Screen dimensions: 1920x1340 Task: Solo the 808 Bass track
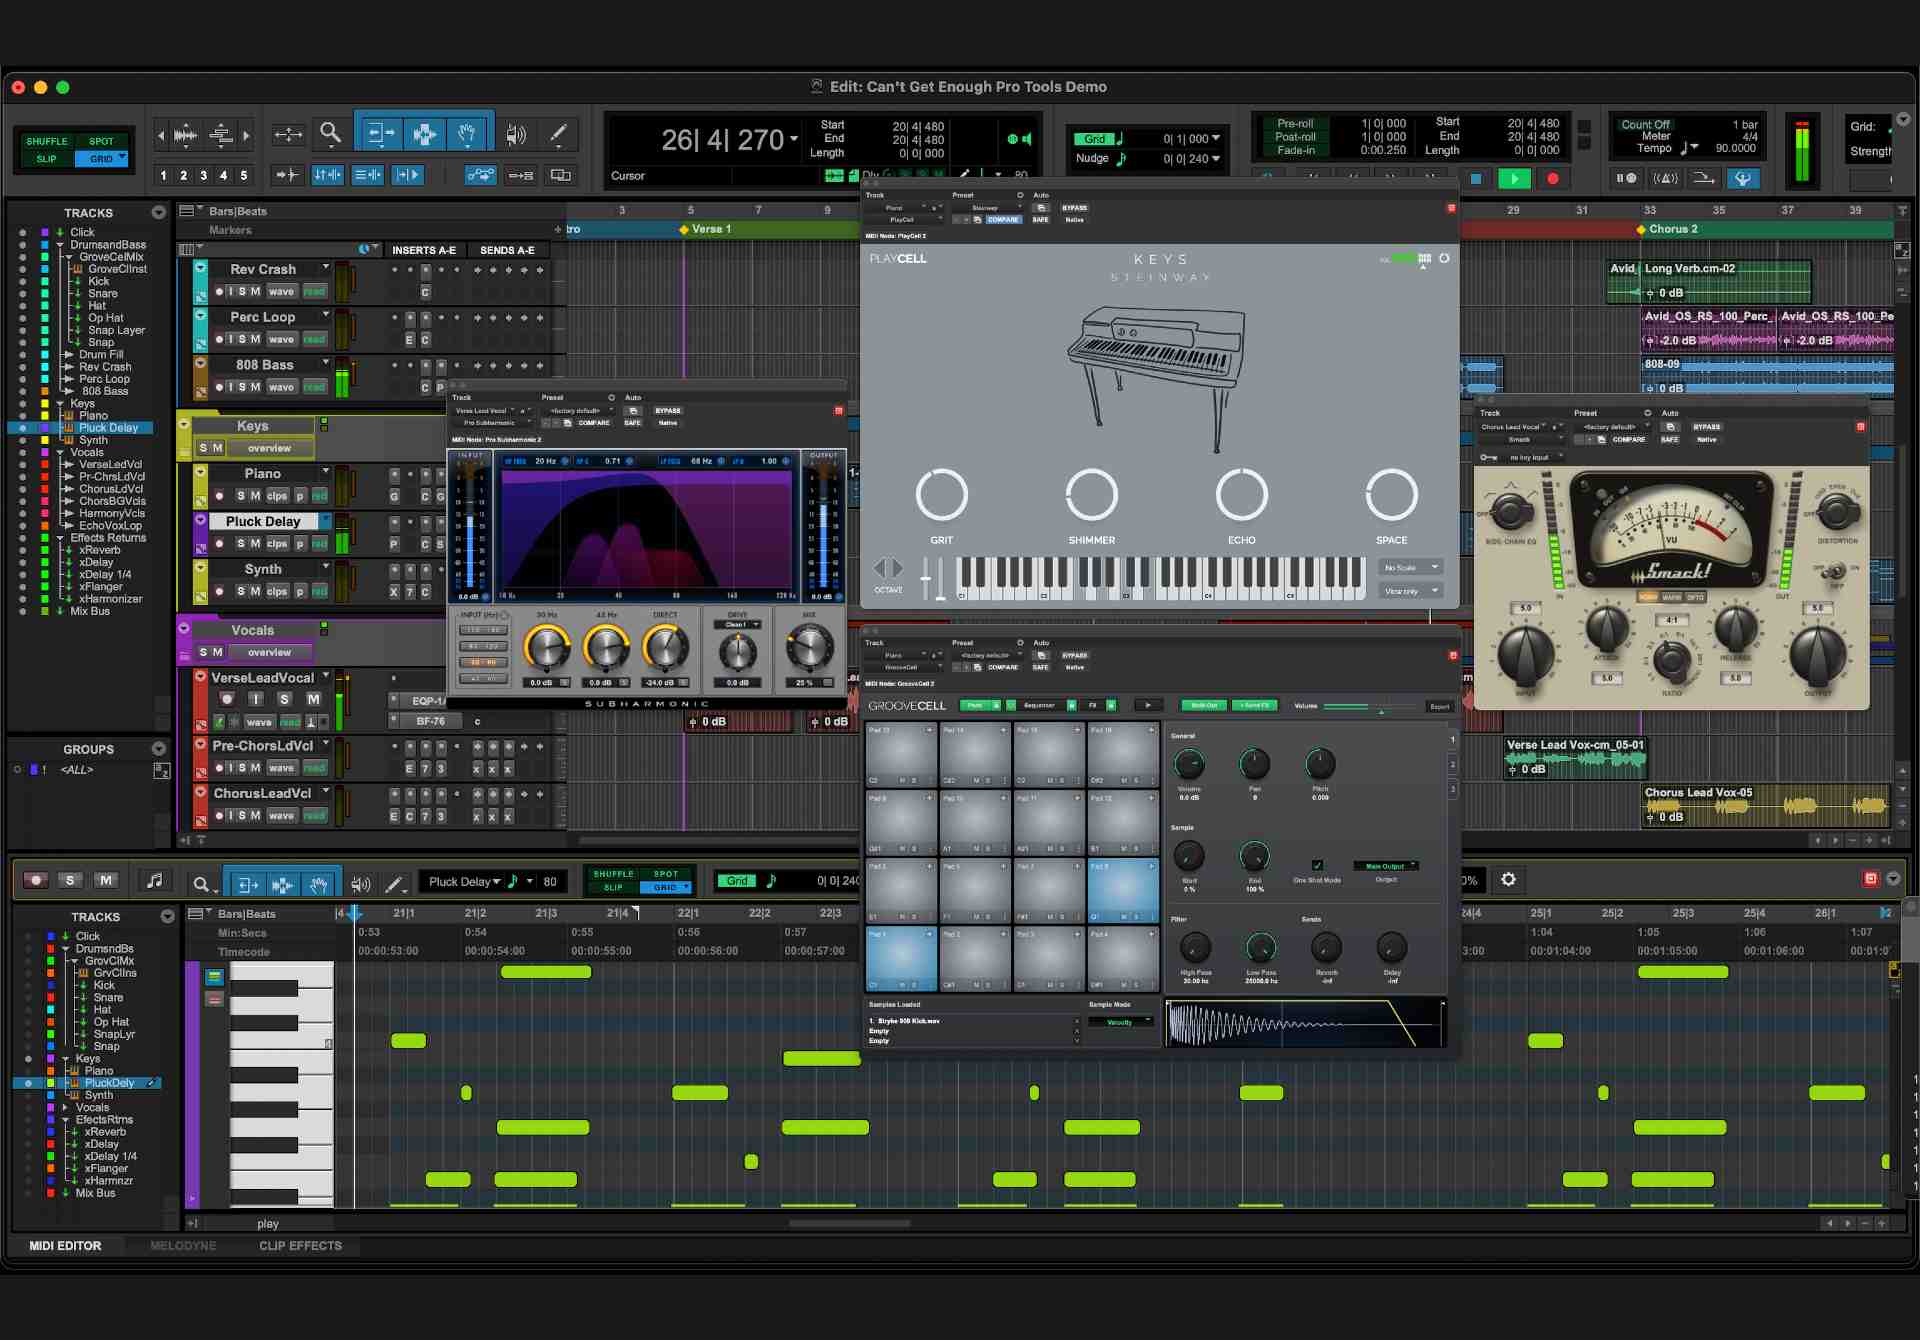(242, 387)
